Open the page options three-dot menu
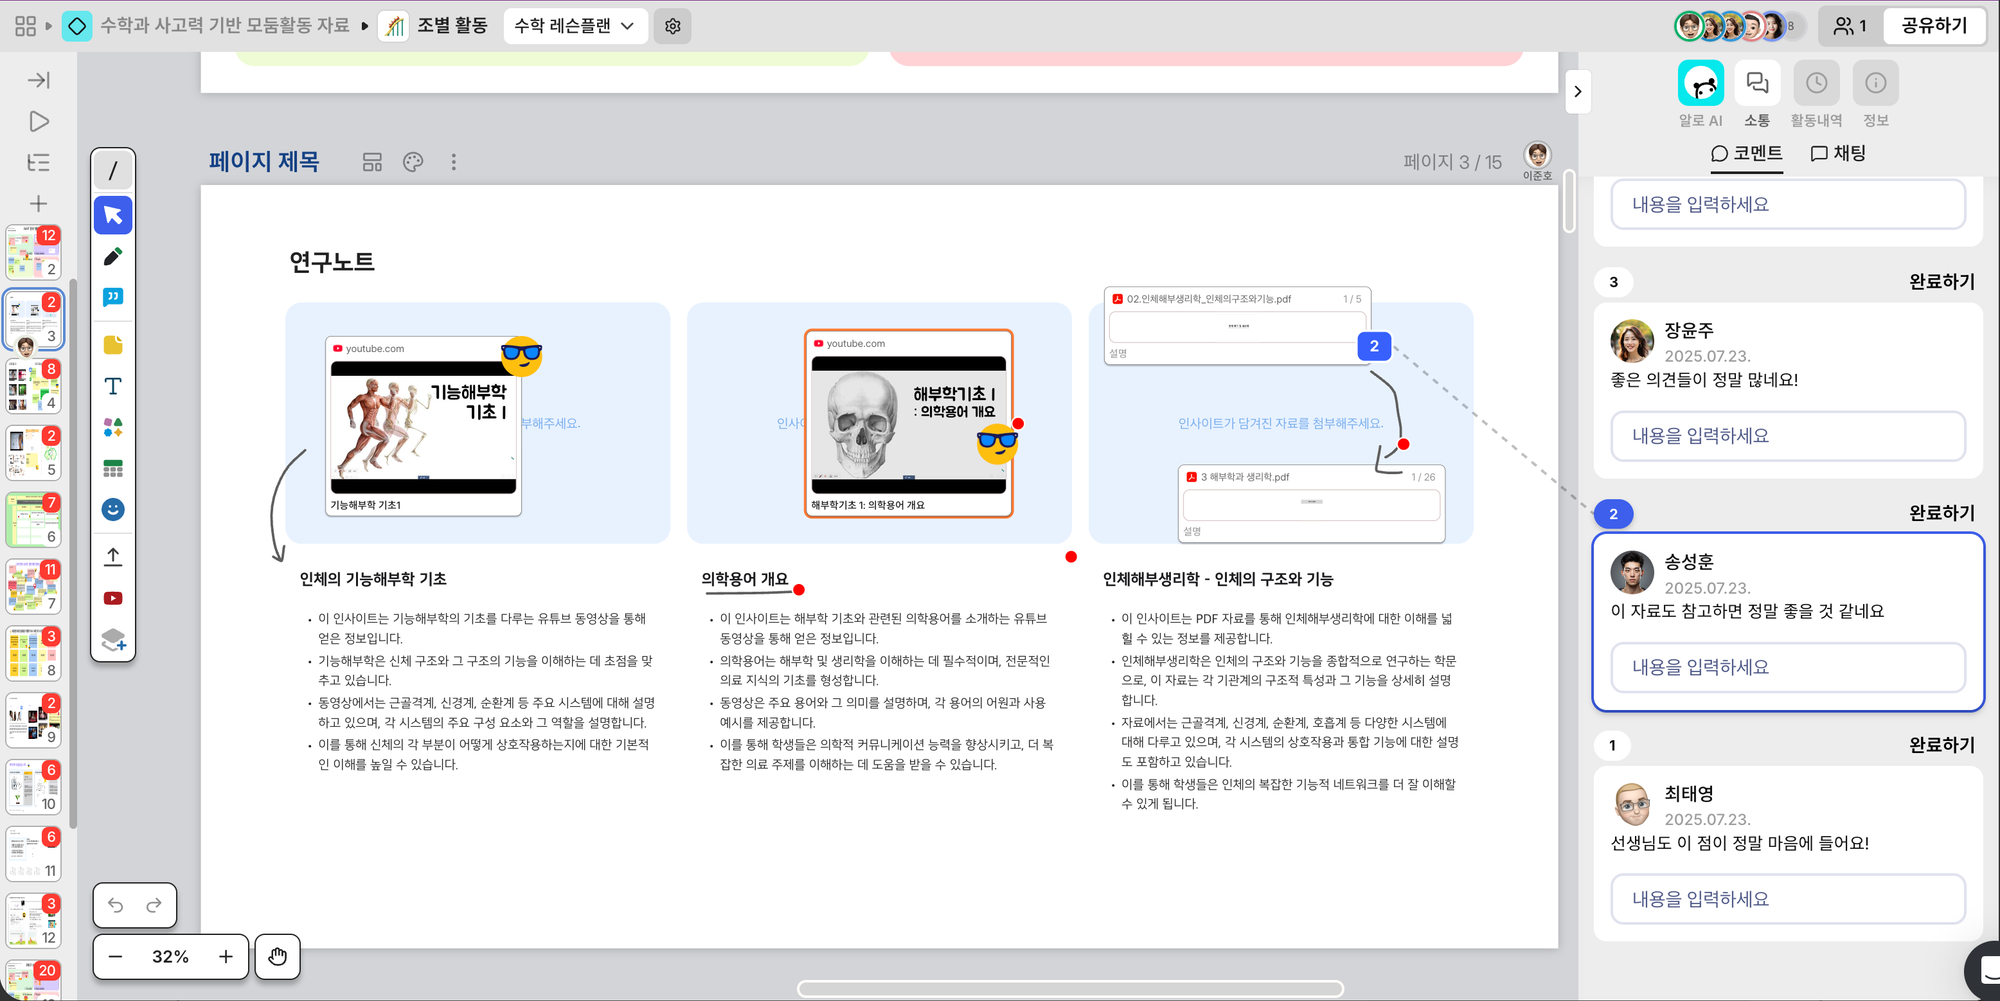Screen dimensions: 2000x1001 [453, 162]
